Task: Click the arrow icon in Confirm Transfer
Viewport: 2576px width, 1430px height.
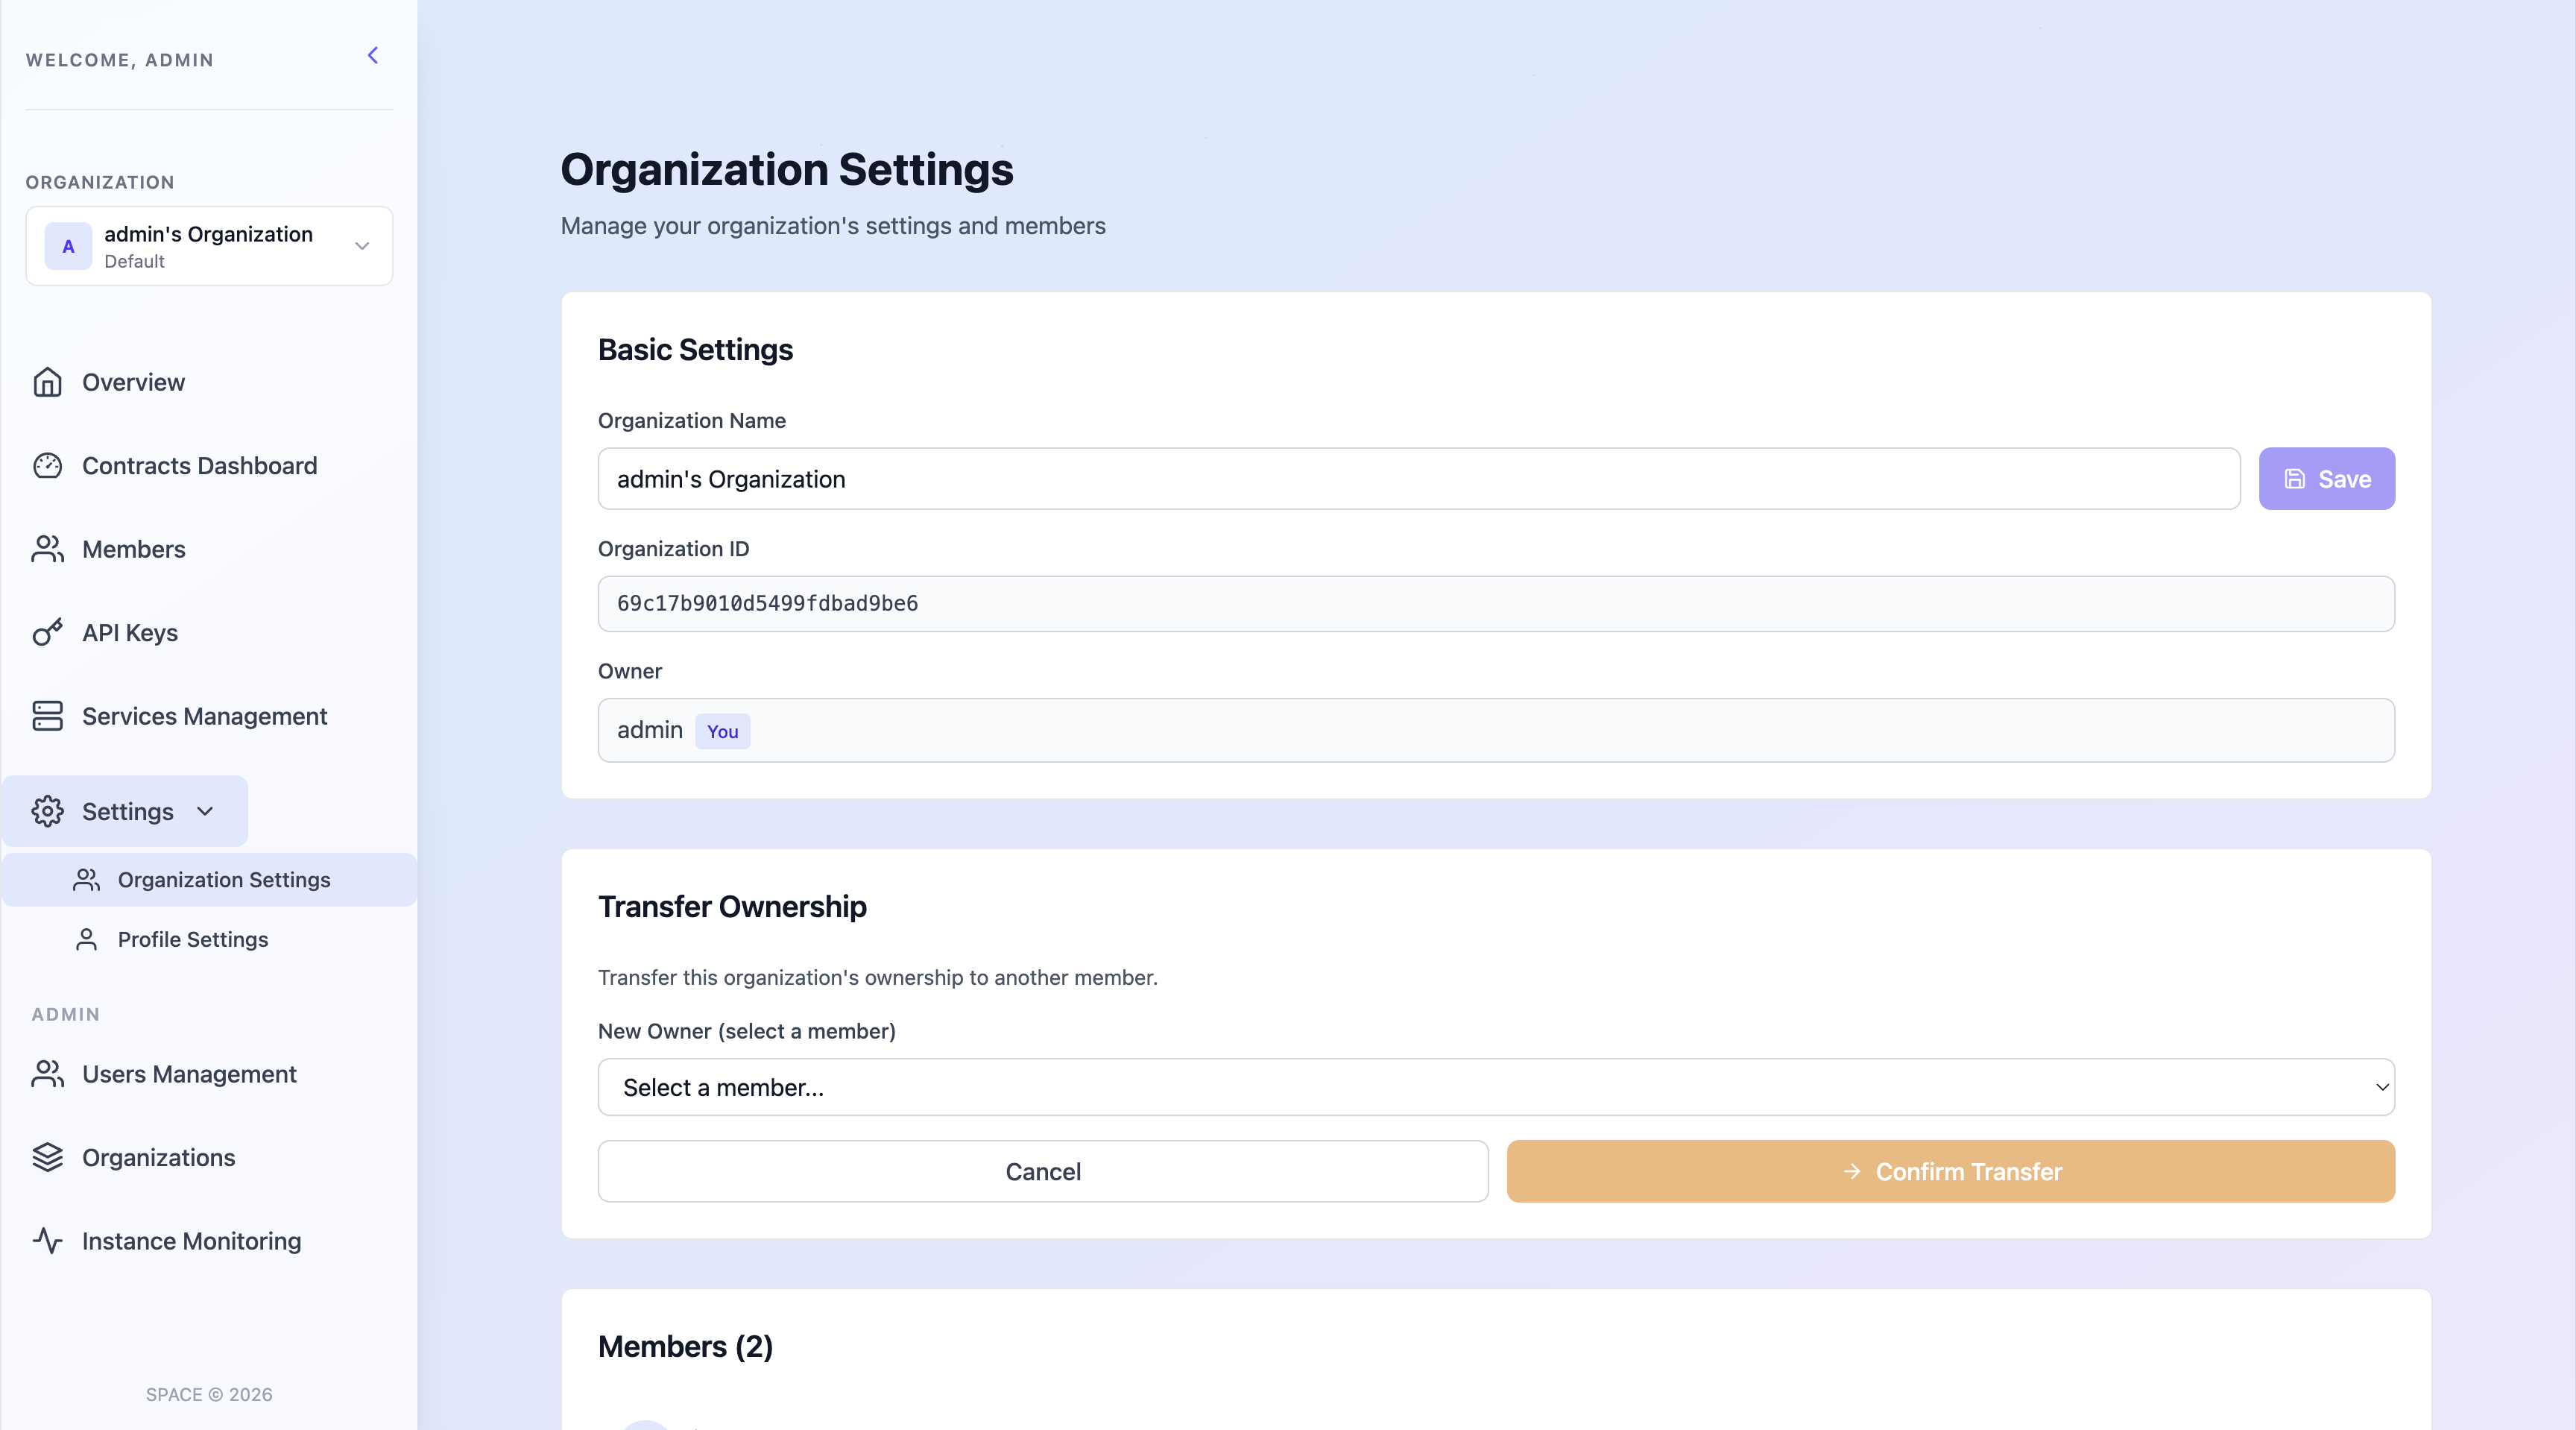Action: [x=1852, y=1171]
